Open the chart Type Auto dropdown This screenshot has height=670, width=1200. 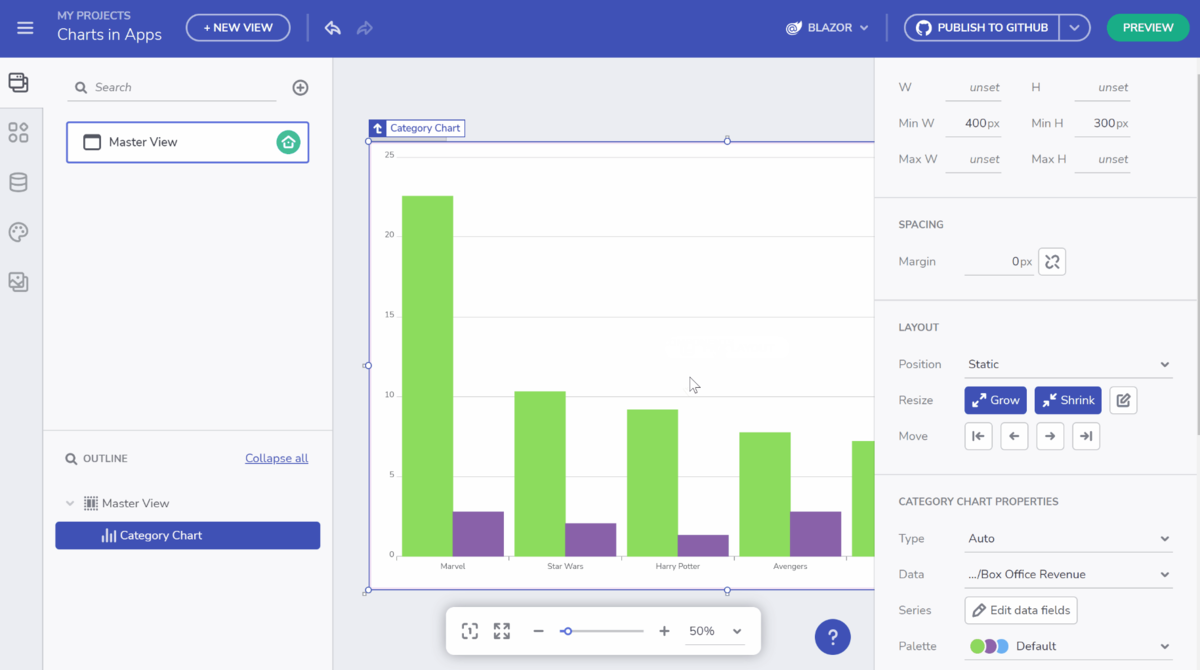point(1068,538)
